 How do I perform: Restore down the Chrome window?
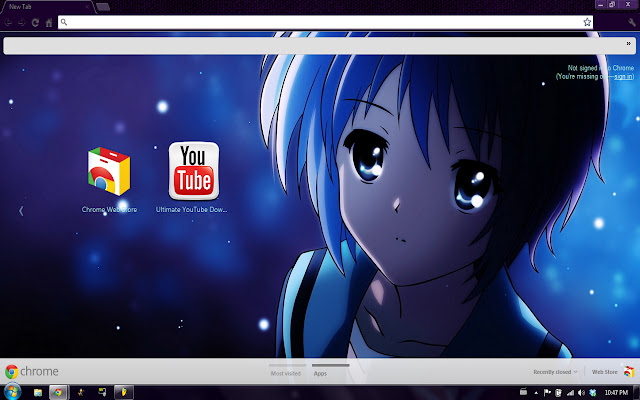pyautogui.click(x=612, y=4)
